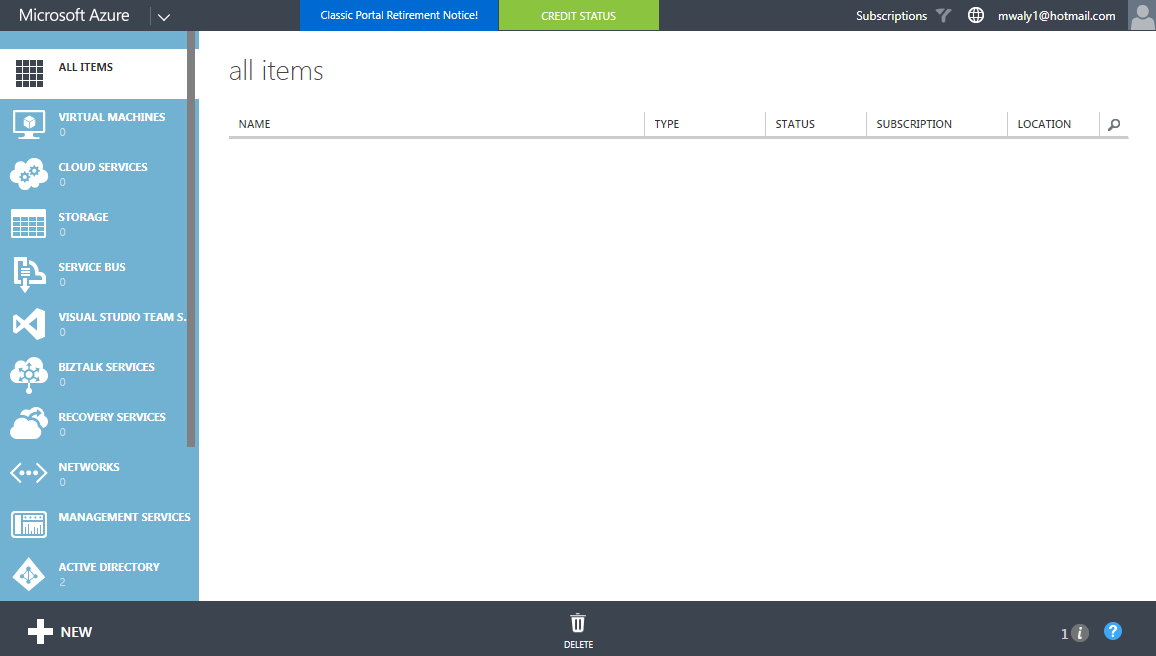This screenshot has height=656, width=1156.
Task: Open the Networks icon
Action: pos(29,473)
